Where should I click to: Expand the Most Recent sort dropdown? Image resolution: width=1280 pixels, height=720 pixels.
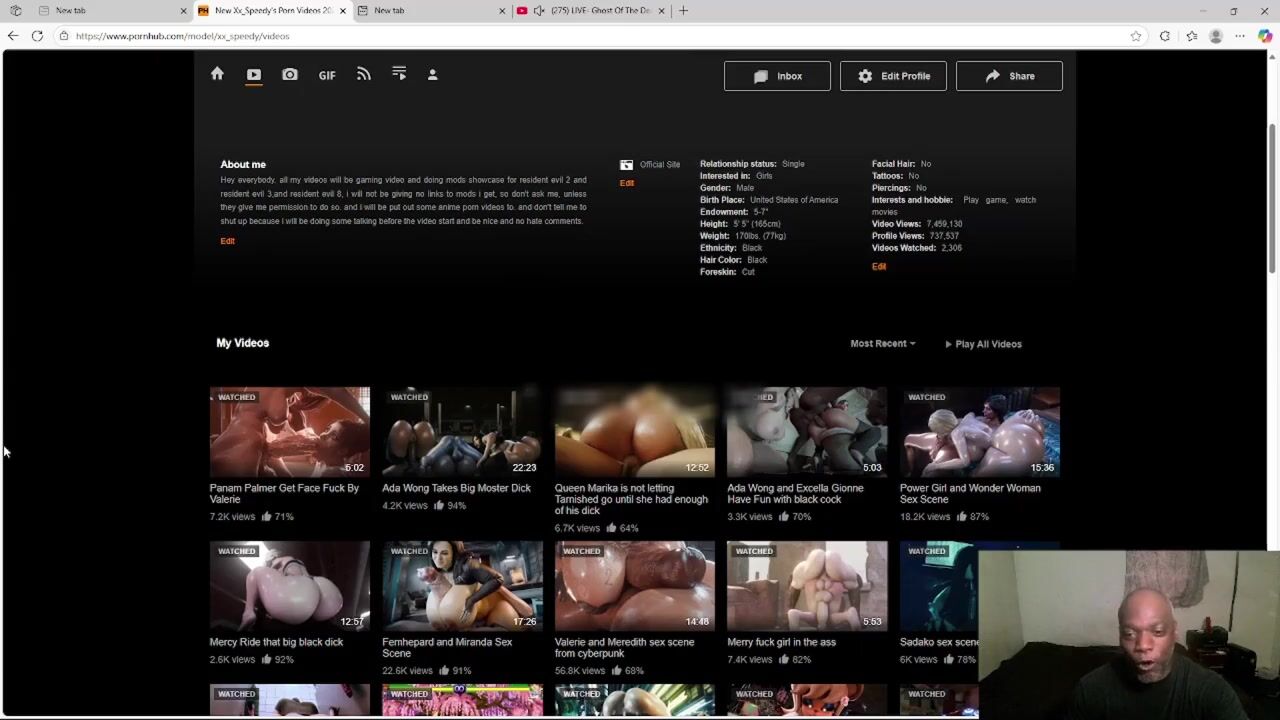882,344
